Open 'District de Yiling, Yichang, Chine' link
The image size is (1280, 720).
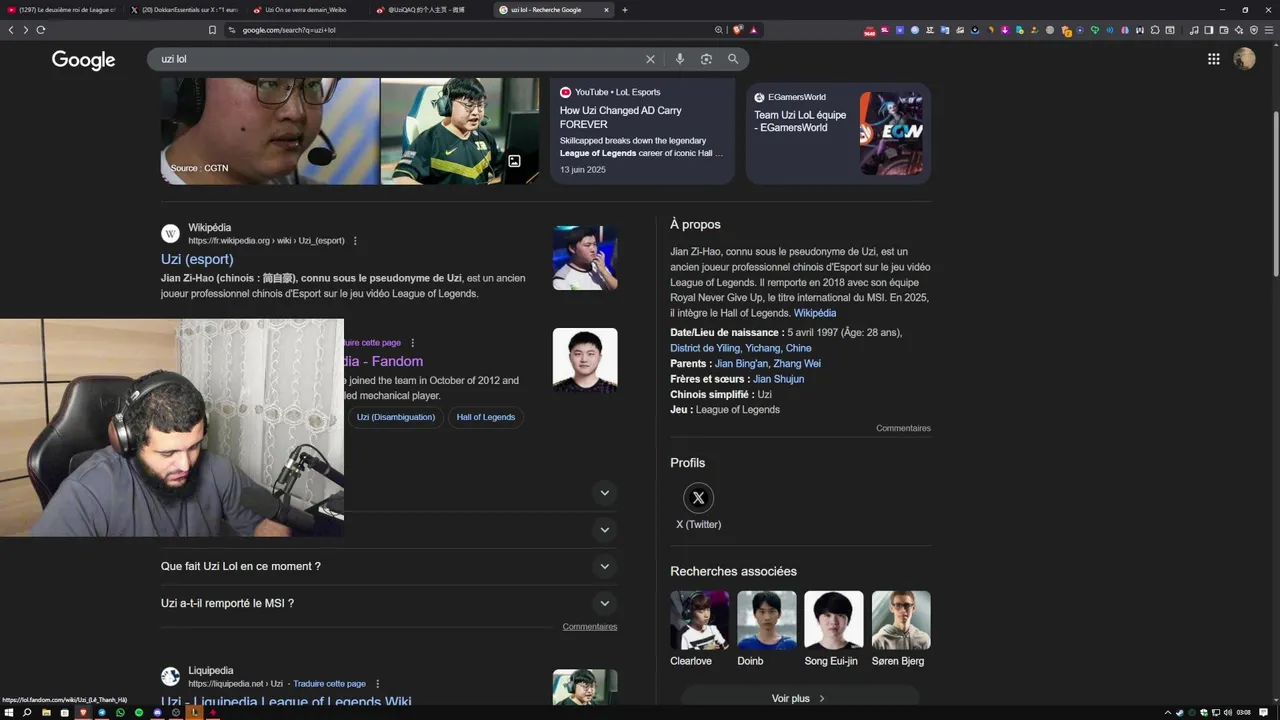[x=741, y=348]
